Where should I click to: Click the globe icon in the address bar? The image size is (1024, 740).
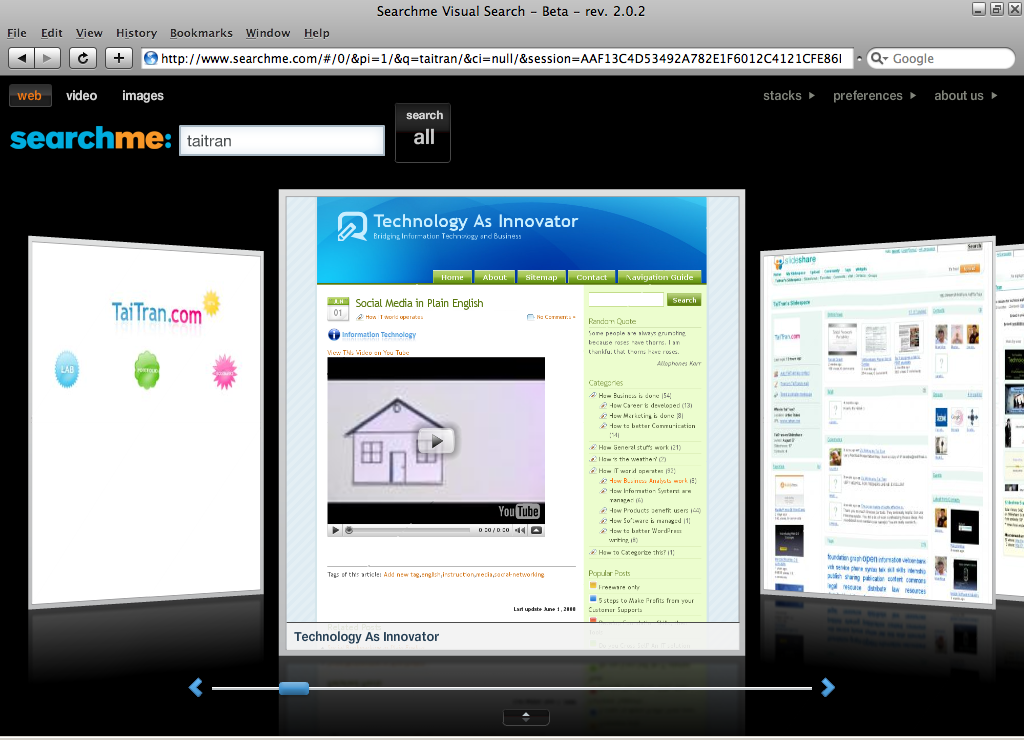click(x=151, y=58)
